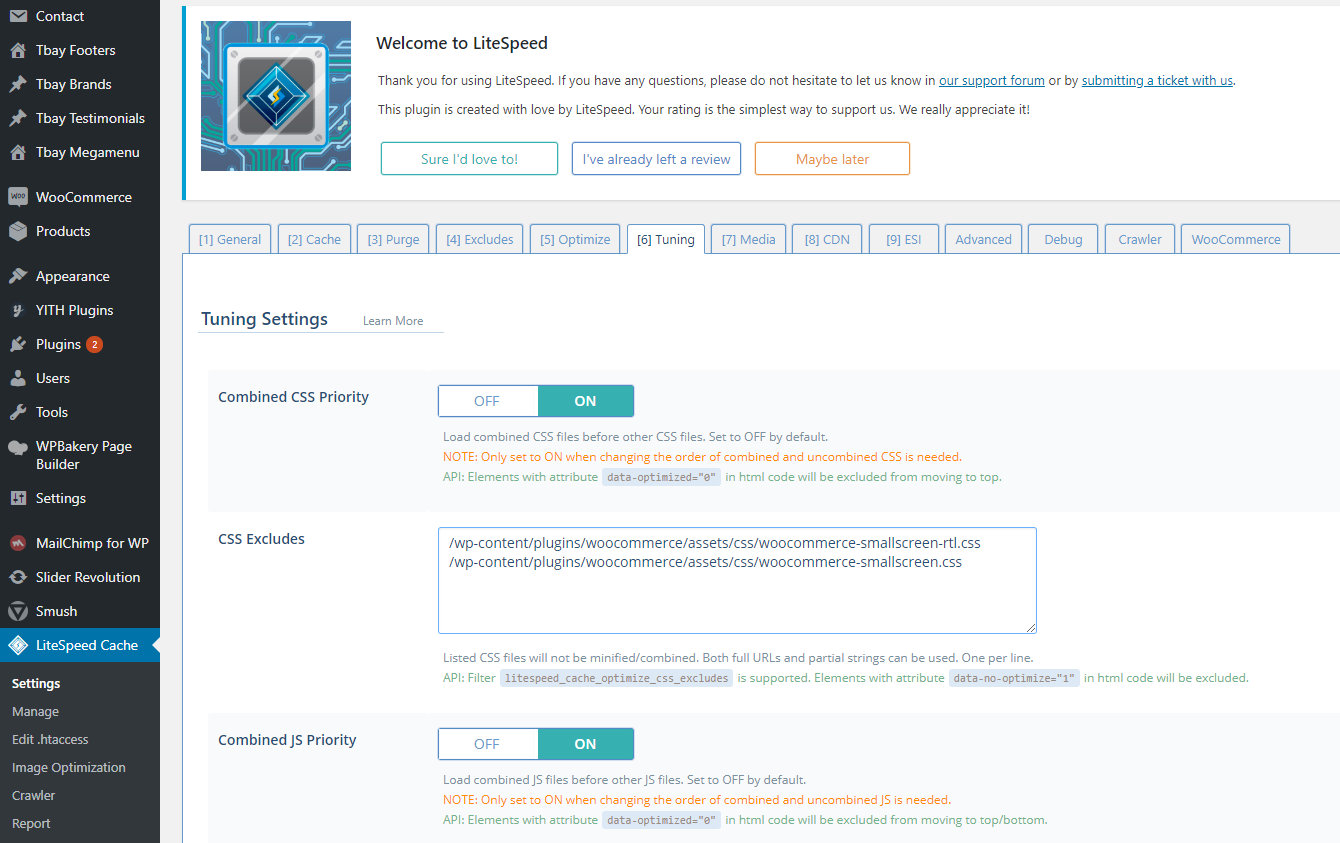Click the Appearance paintbrush icon
The width and height of the screenshot is (1340, 843).
[x=18, y=276]
